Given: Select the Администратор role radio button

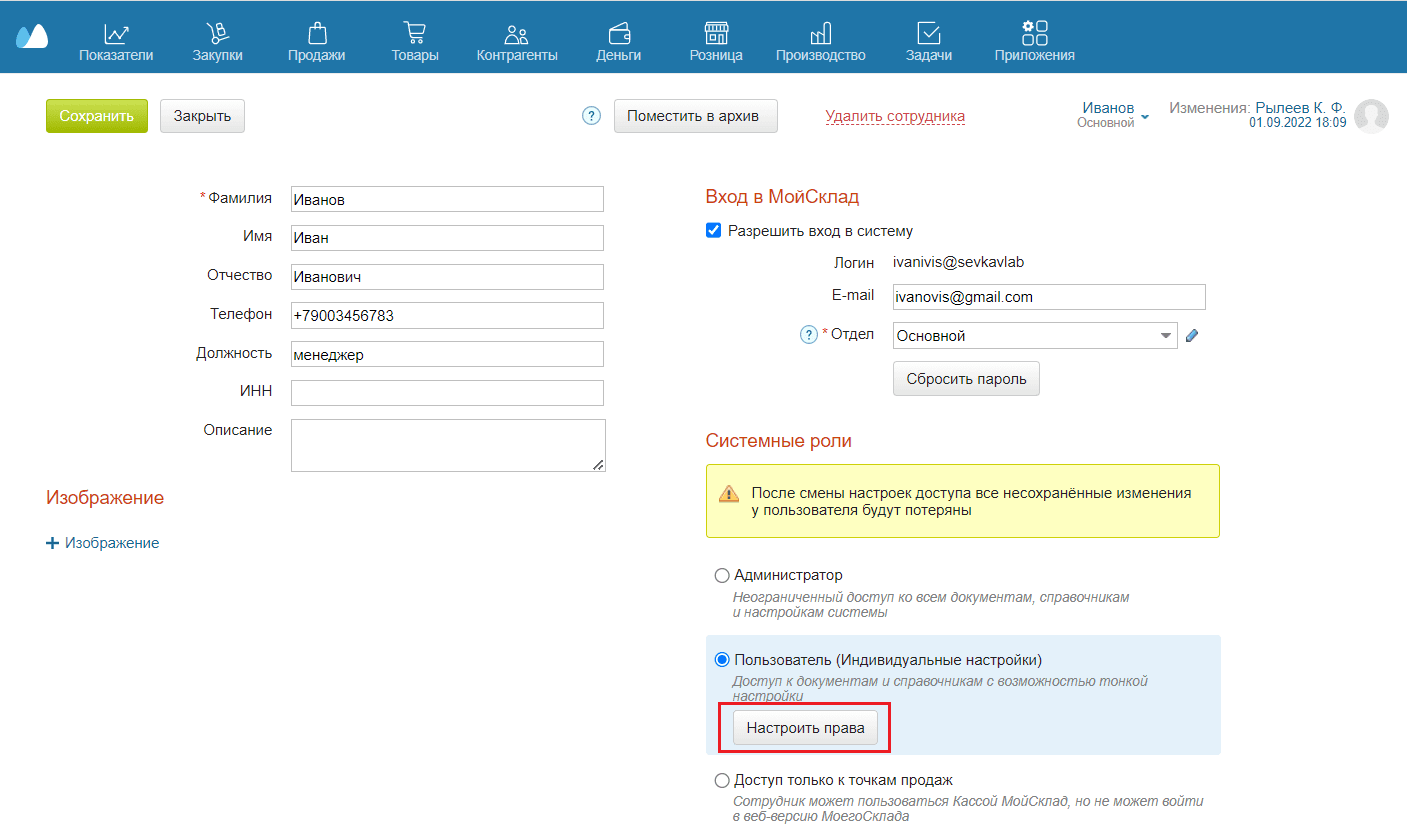Looking at the screenshot, I should tap(722, 576).
